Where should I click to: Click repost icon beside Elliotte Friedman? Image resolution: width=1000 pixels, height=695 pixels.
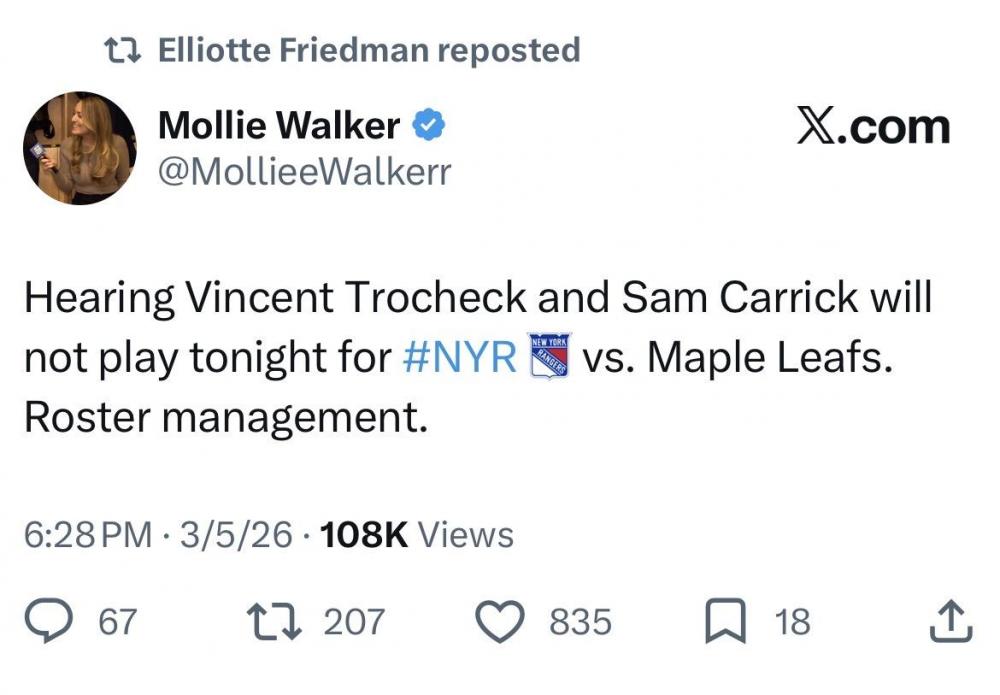[x=126, y=50]
